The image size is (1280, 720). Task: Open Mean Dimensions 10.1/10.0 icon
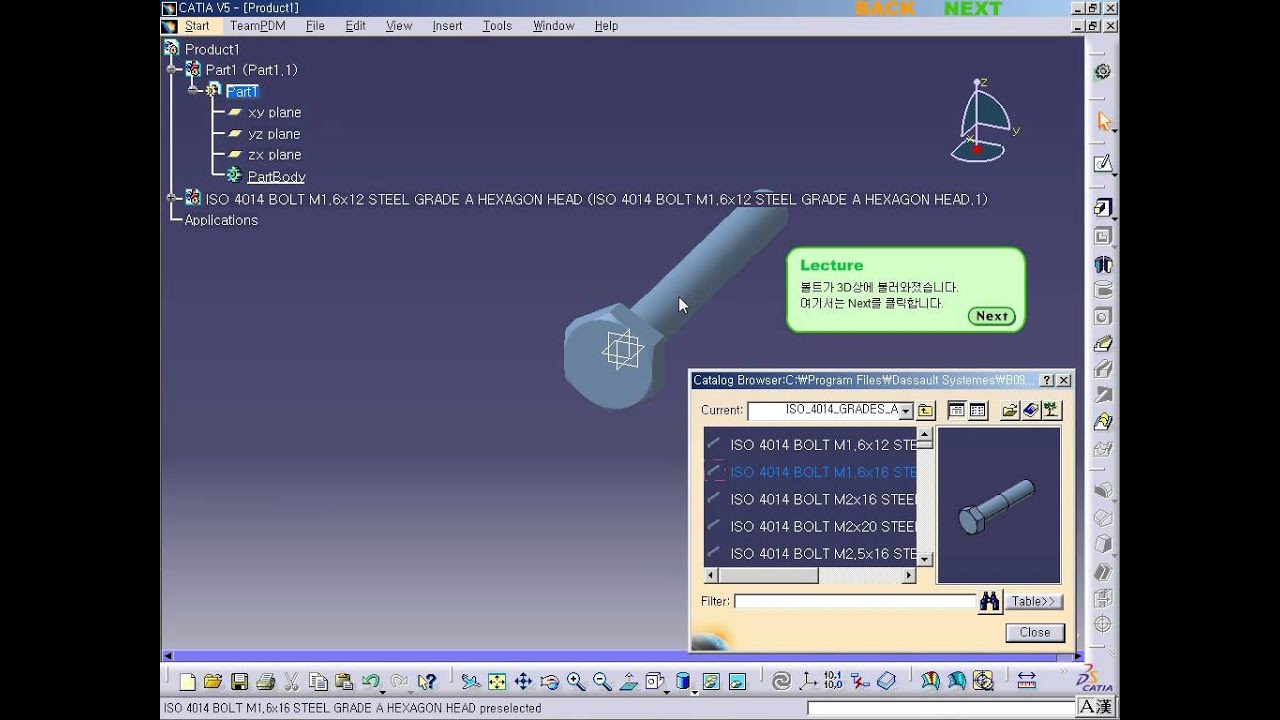(833, 682)
